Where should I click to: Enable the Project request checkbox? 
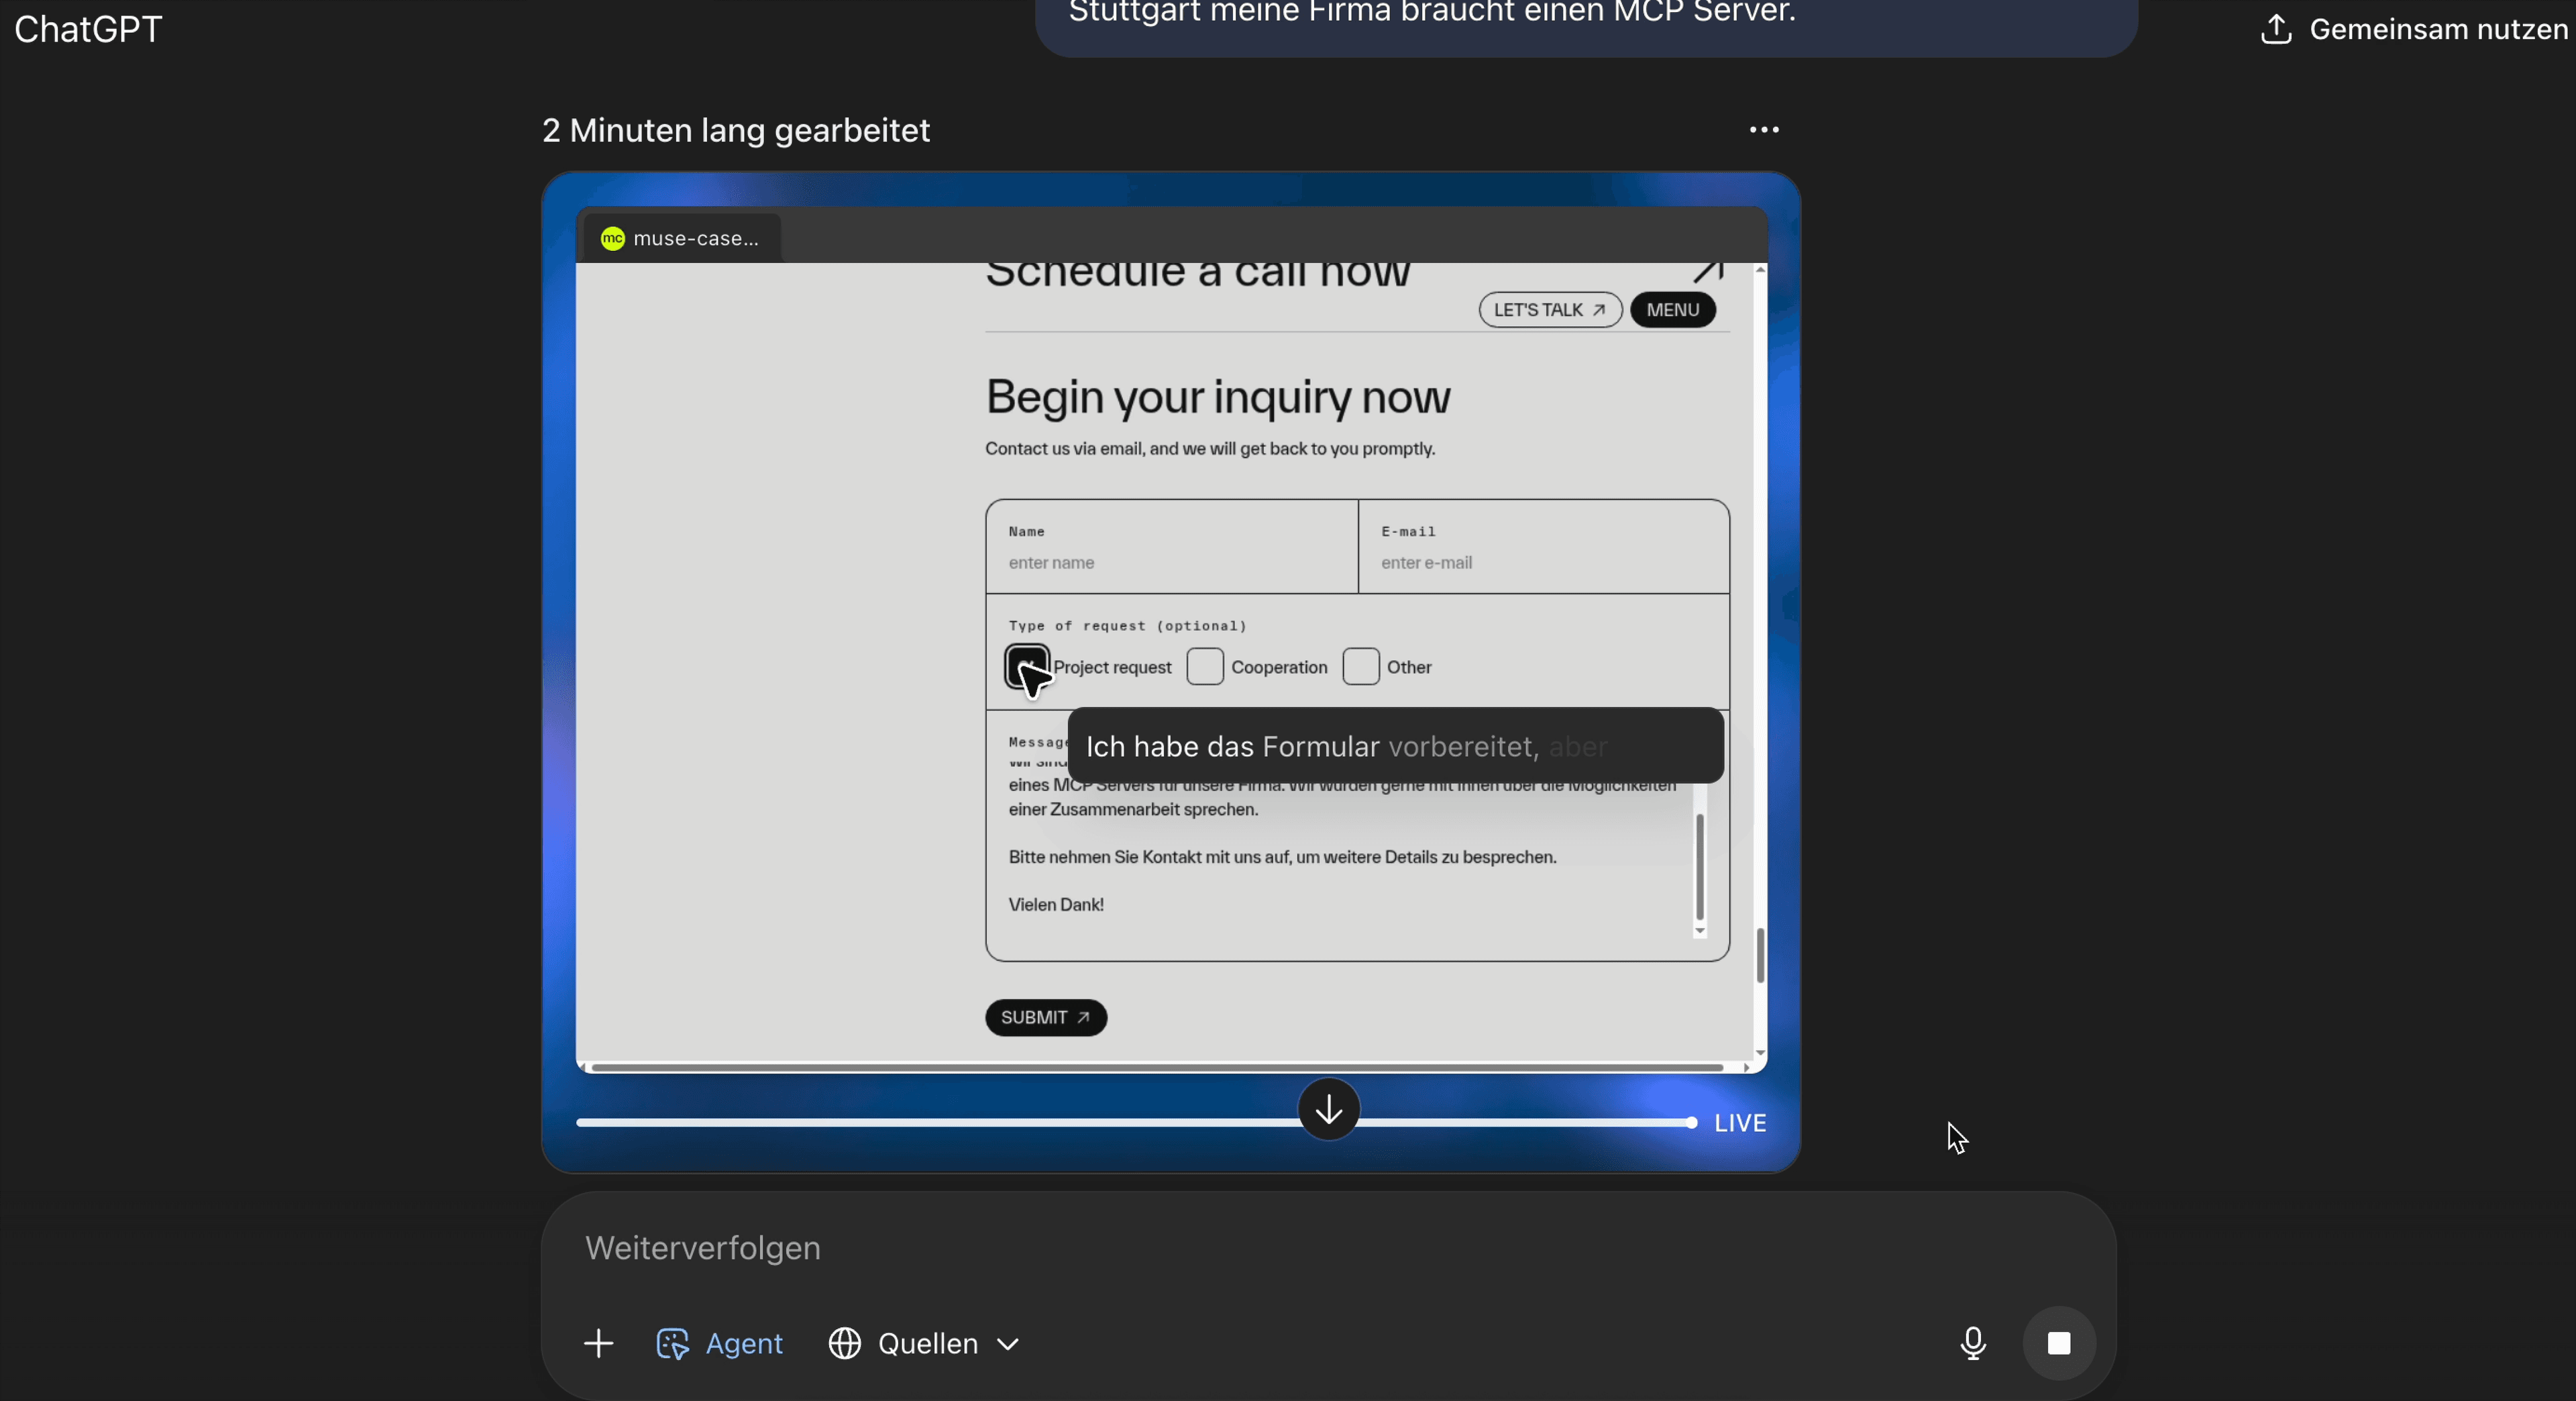pos(1027,667)
